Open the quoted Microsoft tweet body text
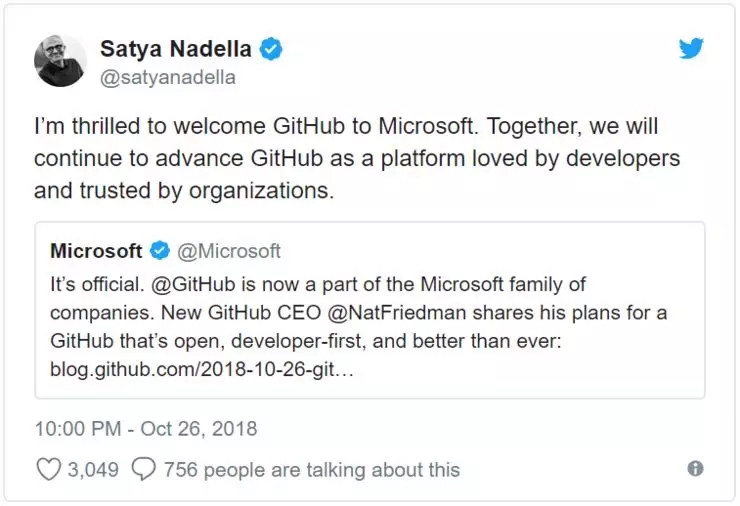Screen dimensions: 740x506 (359, 327)
